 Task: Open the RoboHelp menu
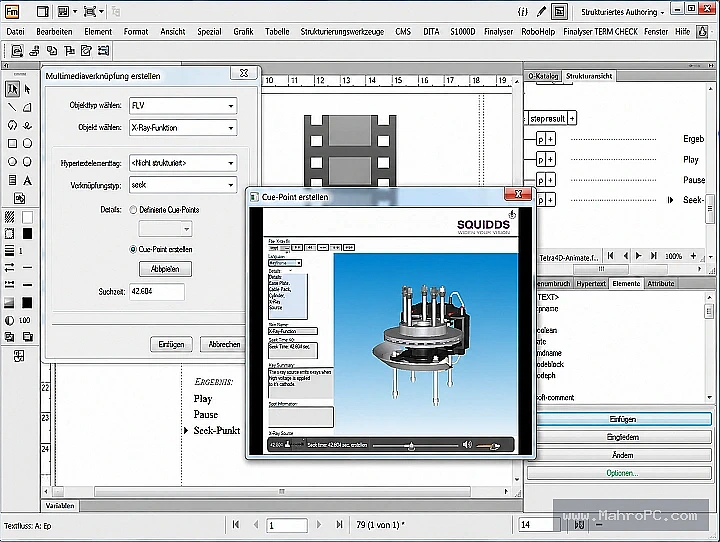point(538,32)
